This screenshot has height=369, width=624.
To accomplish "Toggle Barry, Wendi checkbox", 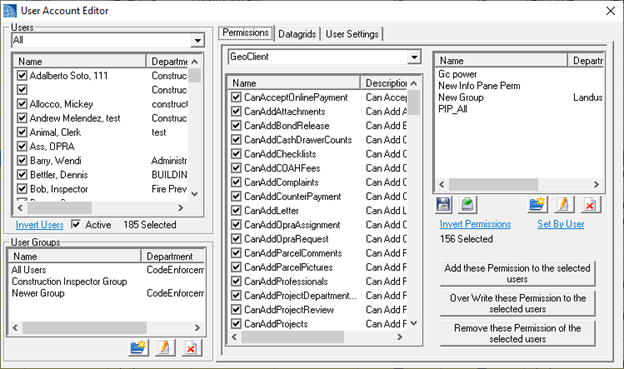I will 22,160.
